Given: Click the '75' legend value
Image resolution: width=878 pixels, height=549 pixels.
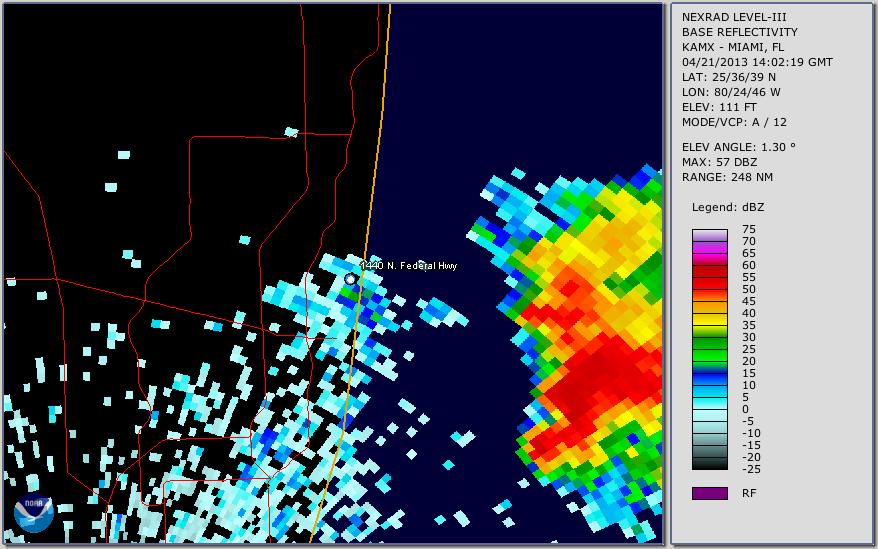Looking at the screenshot, I should 749,229.
